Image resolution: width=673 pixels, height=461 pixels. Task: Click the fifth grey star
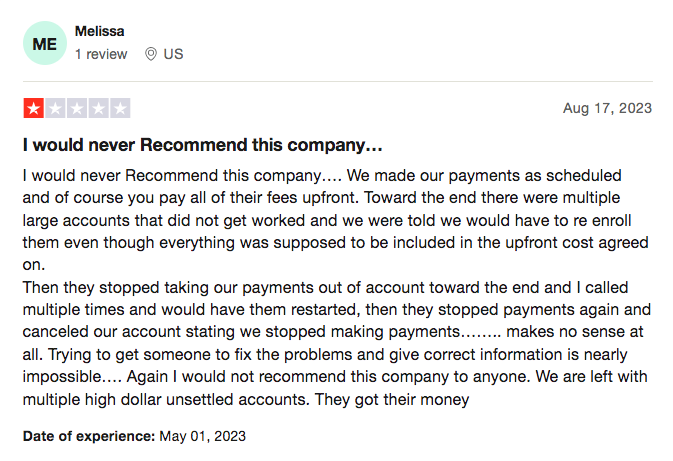120,108
